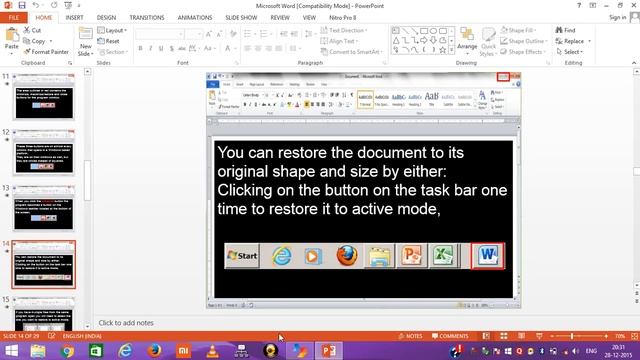This screenshot has height=360, width=640.
Task: Click Normal view icon in status bar
Action: [x=486, y=336]
